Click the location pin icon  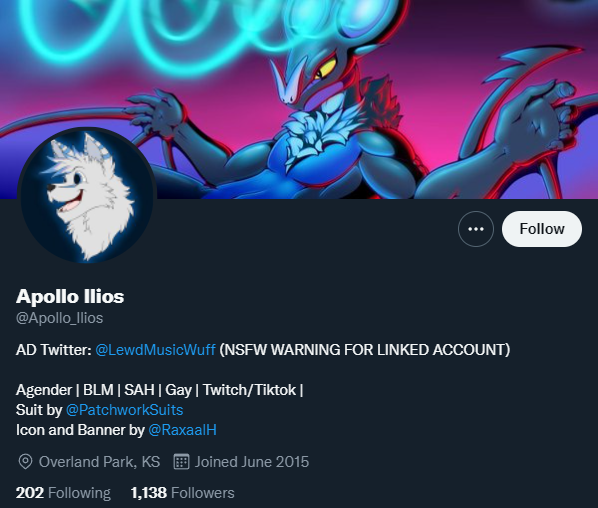point(25,462)
